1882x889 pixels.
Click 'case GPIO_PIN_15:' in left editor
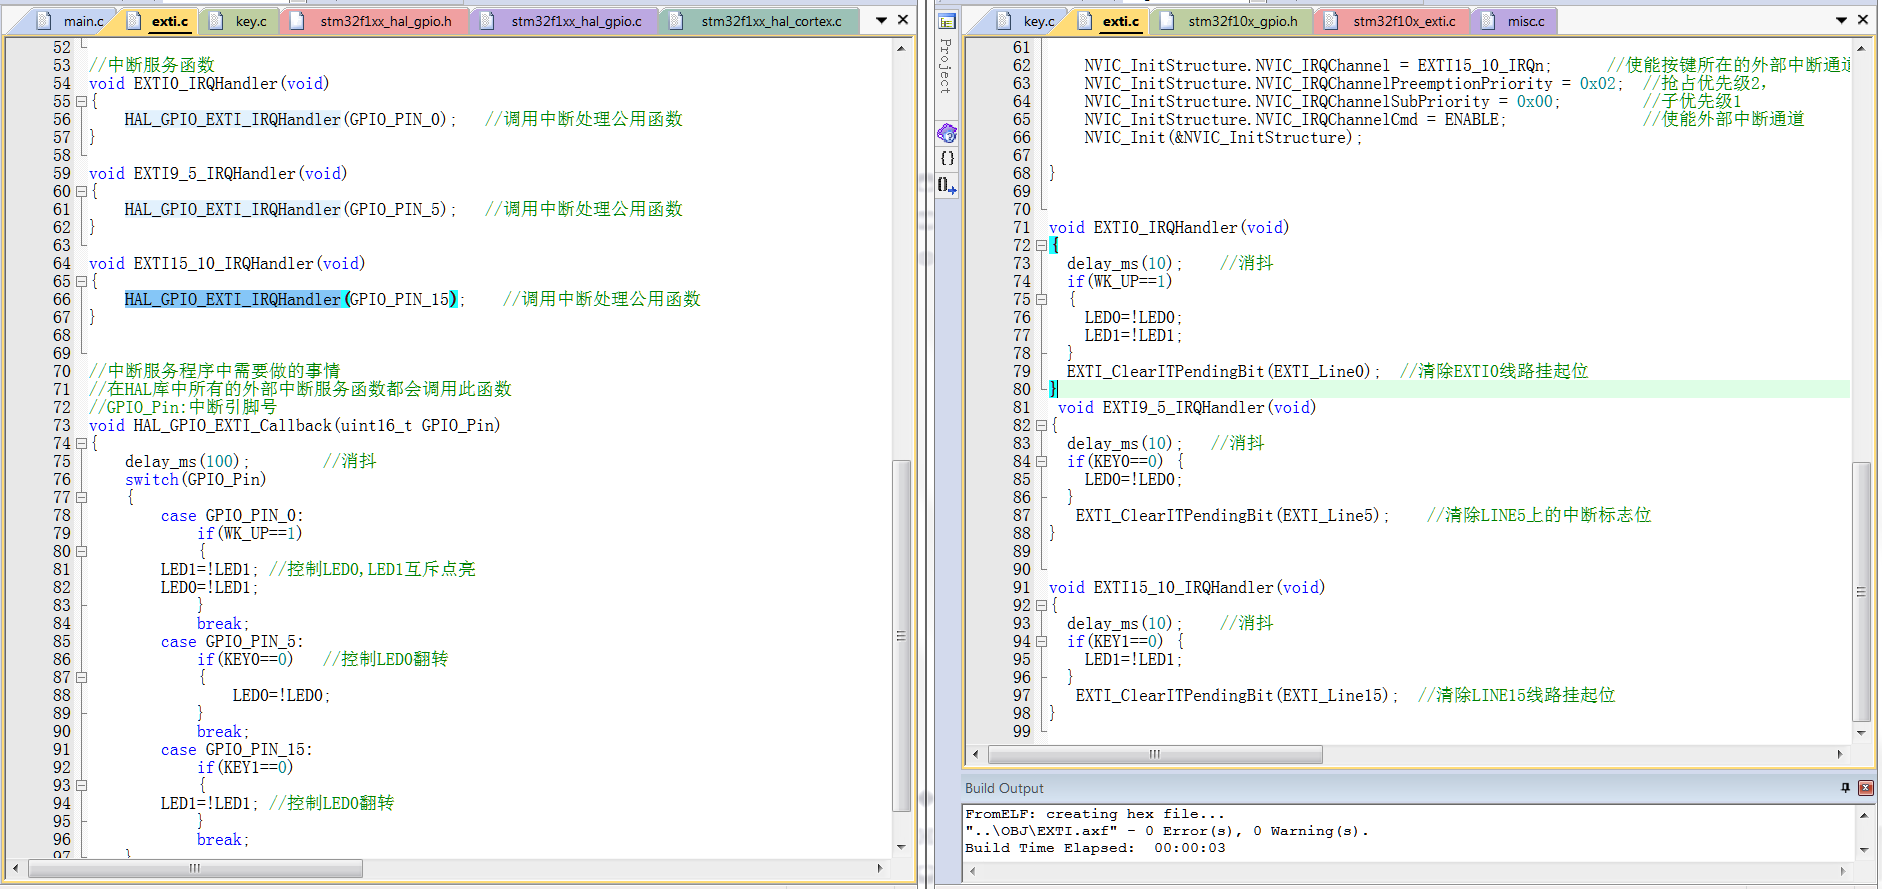(236, 749)
